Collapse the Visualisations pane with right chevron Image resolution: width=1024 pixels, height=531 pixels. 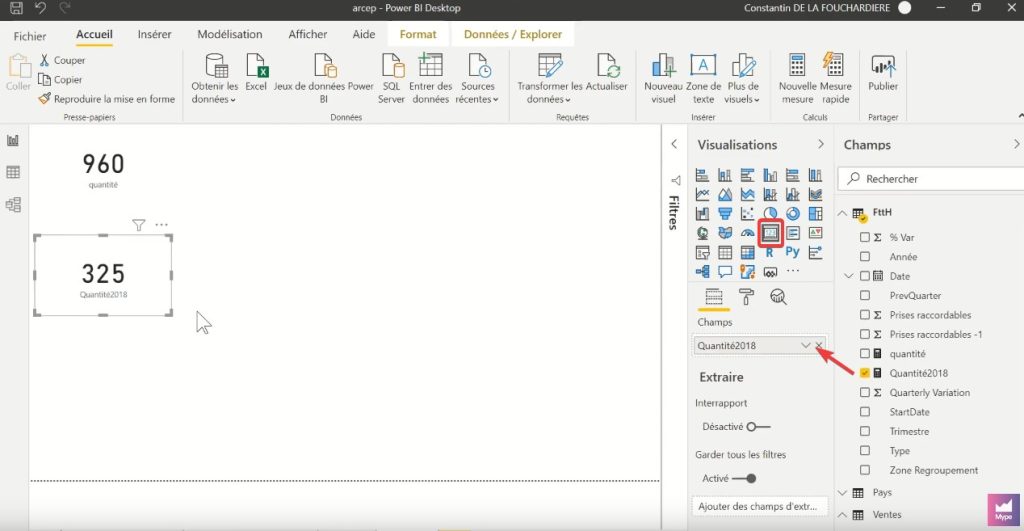pos(821,144)
